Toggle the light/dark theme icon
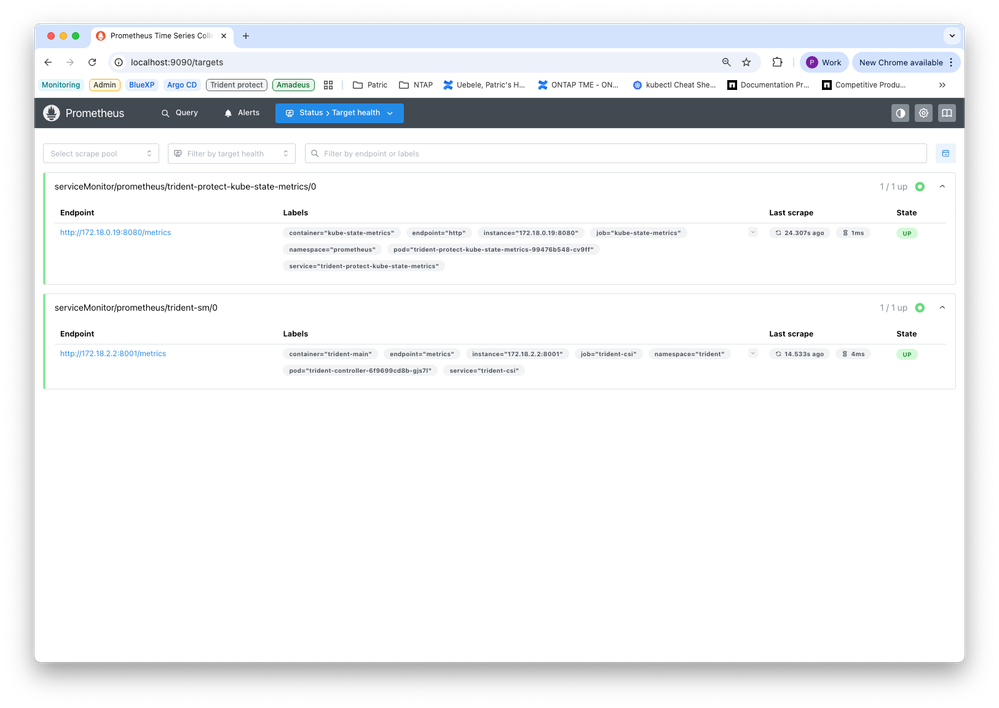Viewport: 999px width, 708px height. pyautogui.click(x=900, y=113)
